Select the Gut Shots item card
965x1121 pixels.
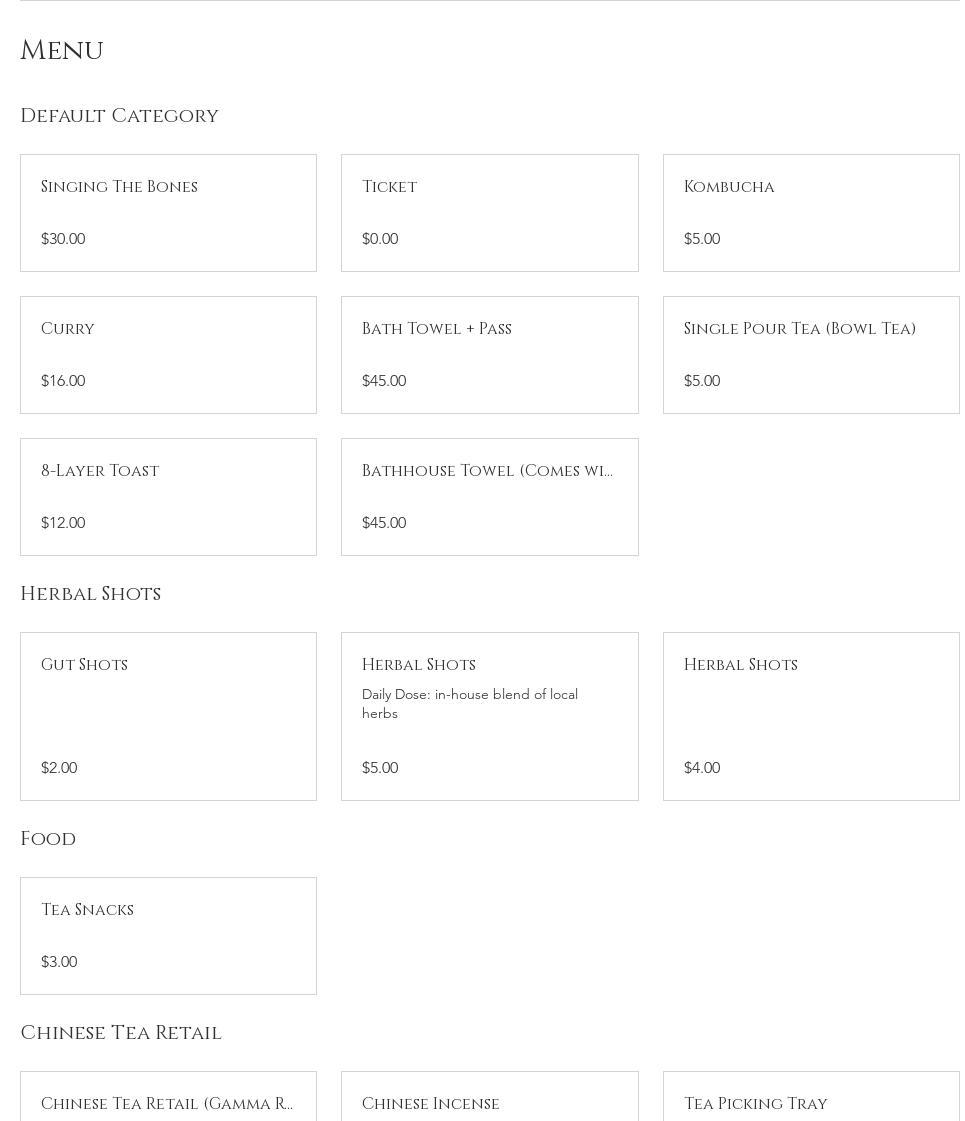pos(168,715)
